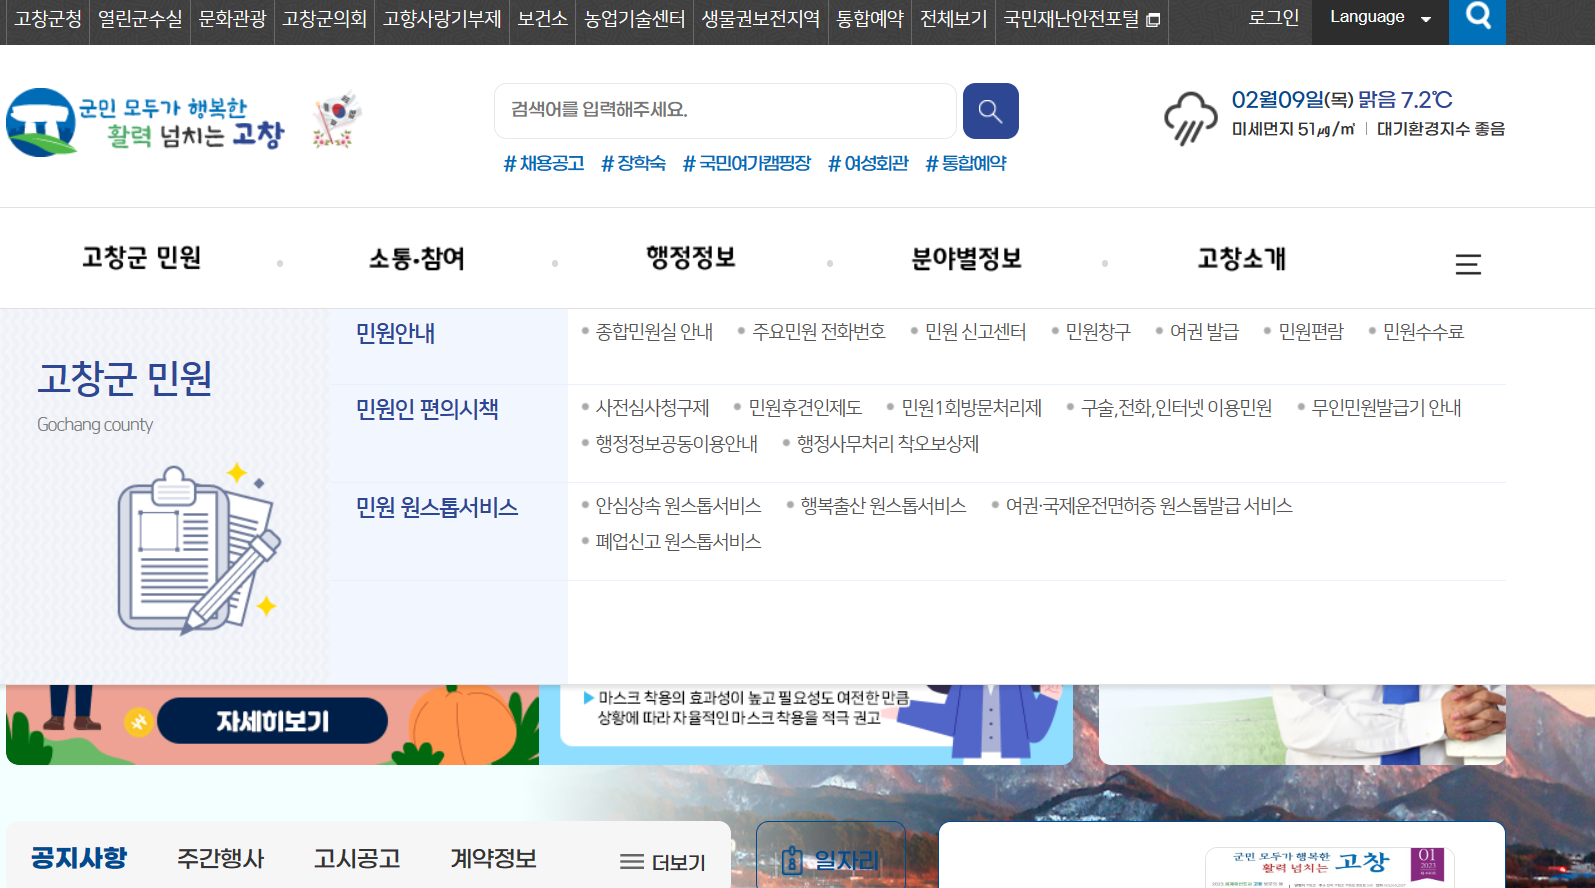Click the 더보기 list icon
Viewport: 1595px width, 888px height.
(x=631, y=862)
